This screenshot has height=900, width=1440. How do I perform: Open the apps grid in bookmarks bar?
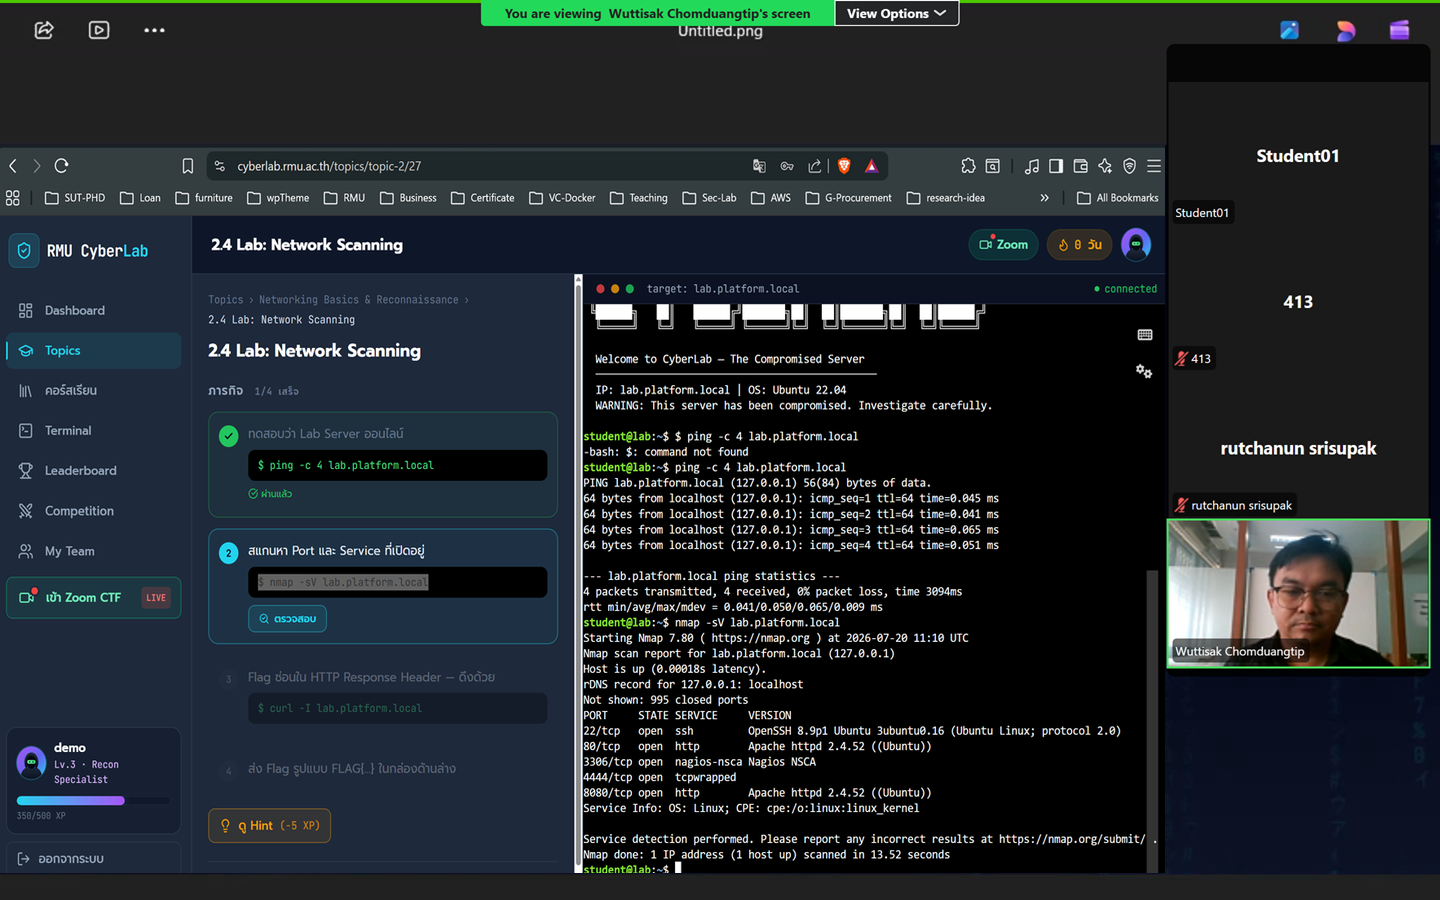(13, 198)
